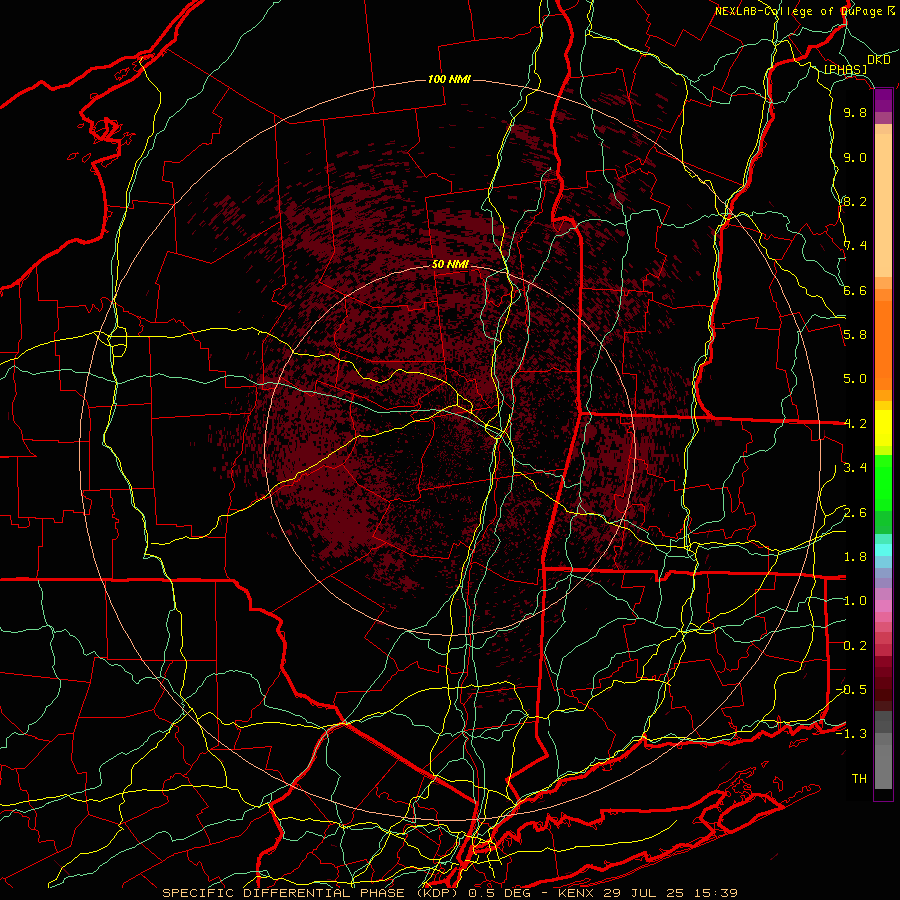Click the [PHAS] unit label
Screen dimensions: 900x900
coord(845,69)
